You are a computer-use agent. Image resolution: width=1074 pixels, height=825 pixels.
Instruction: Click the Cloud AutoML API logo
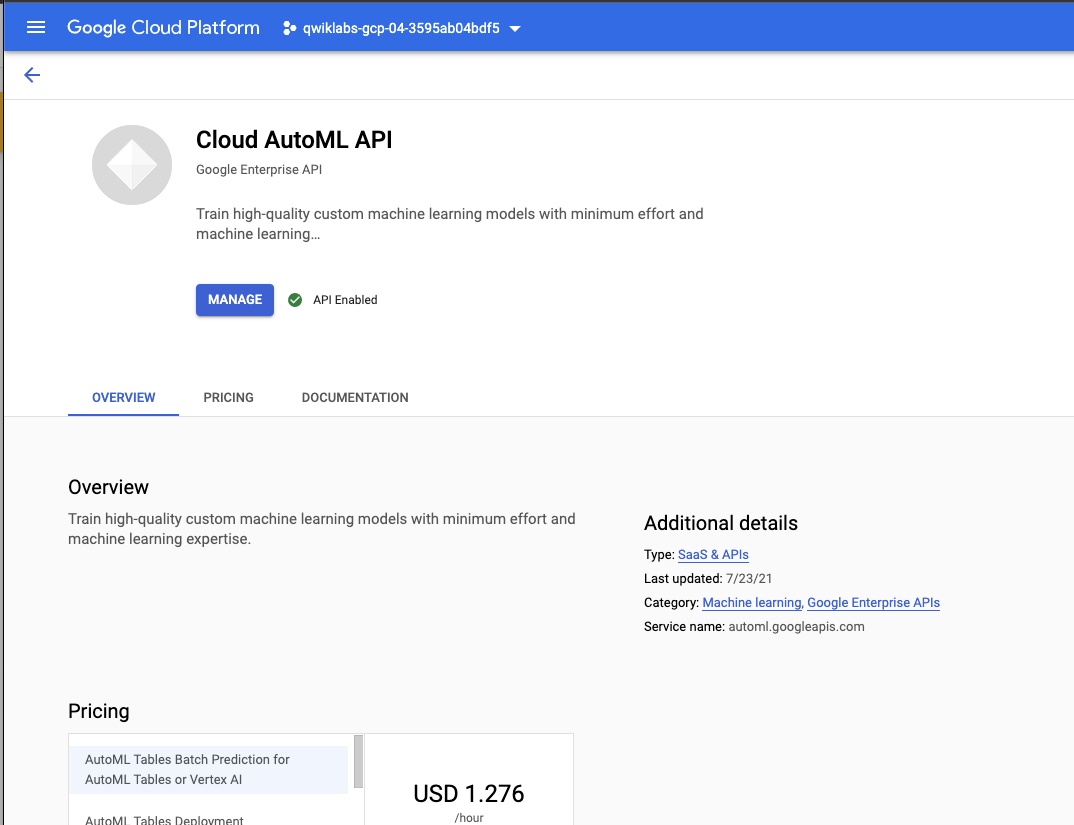[132, 164]
